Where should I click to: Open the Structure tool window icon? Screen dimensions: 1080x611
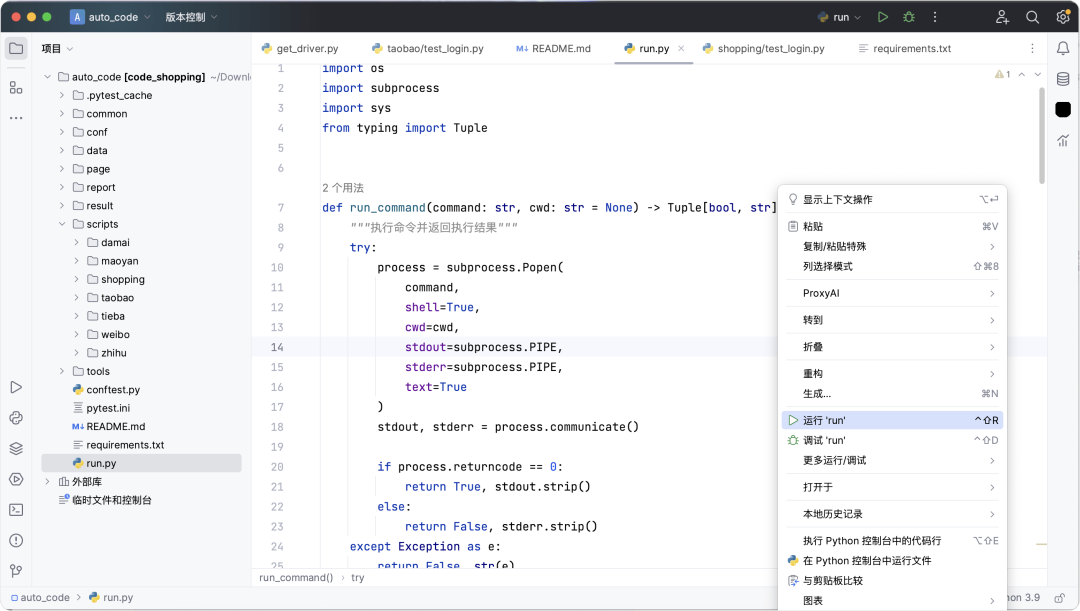click(16, 87)
